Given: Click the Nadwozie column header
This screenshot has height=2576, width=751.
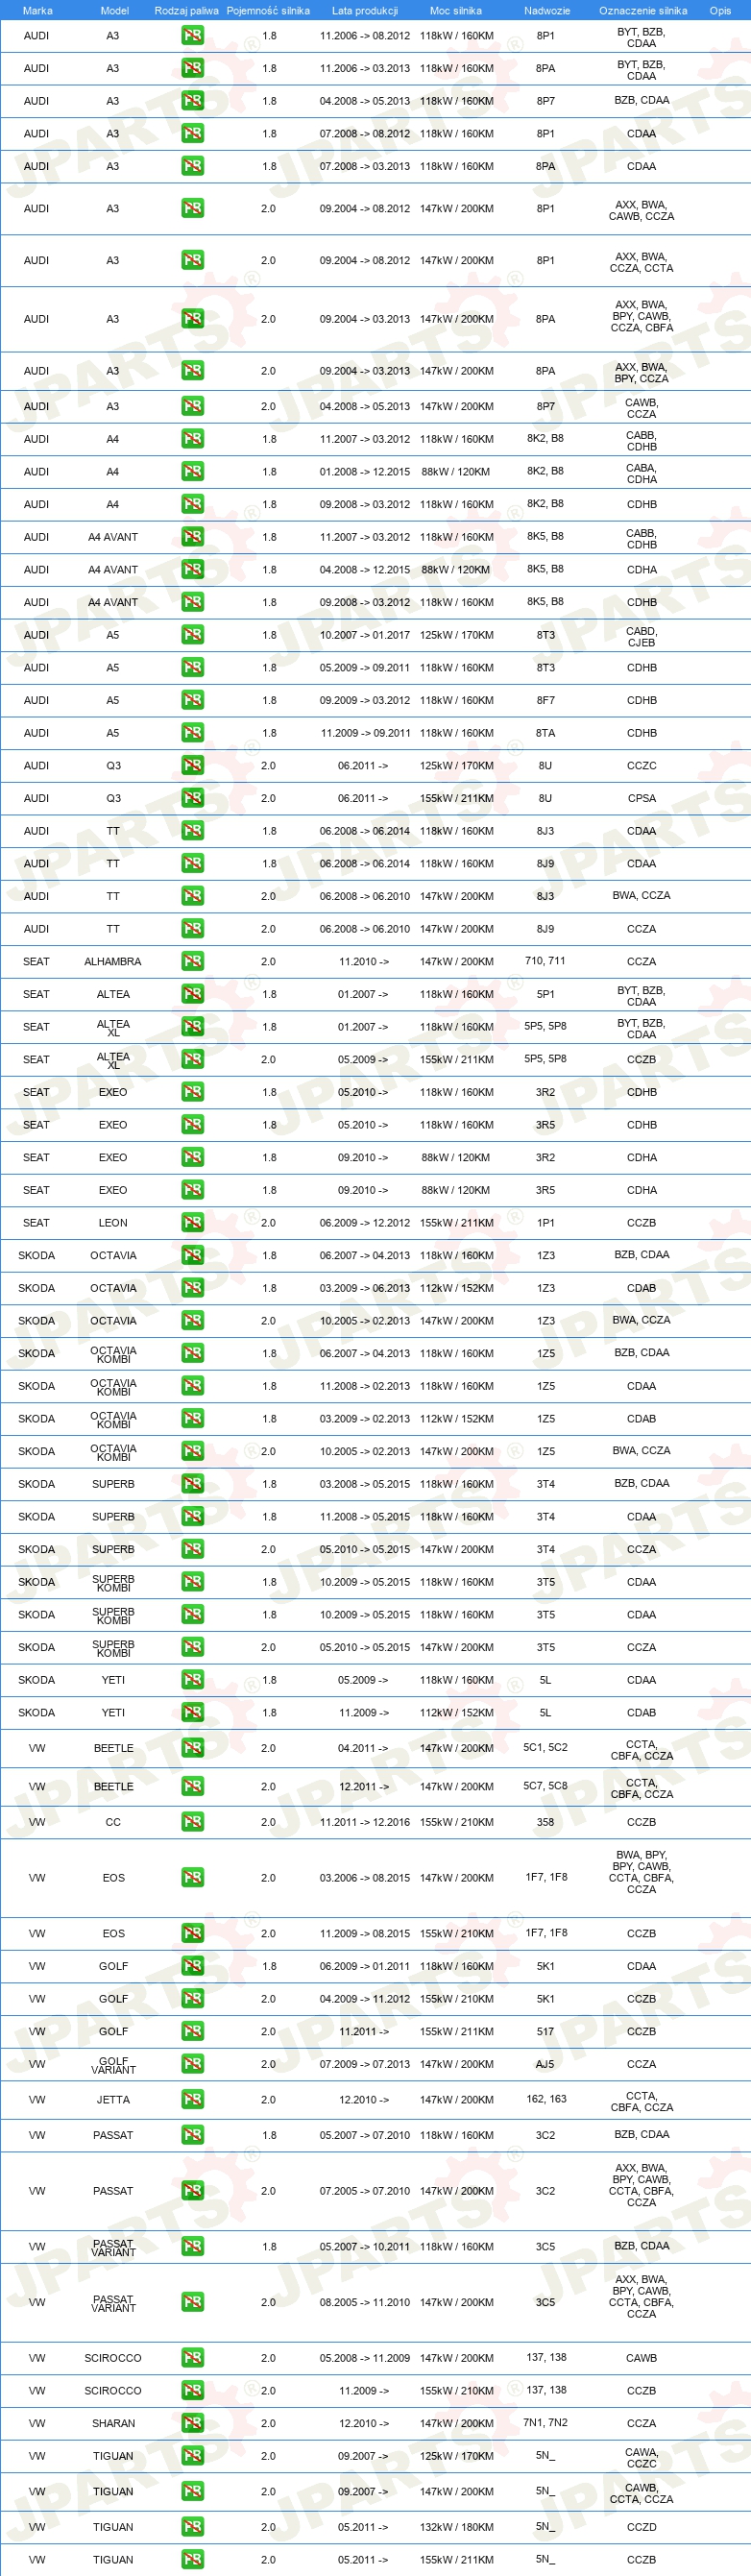Looking at the screenshot, I should pos(547,10).
